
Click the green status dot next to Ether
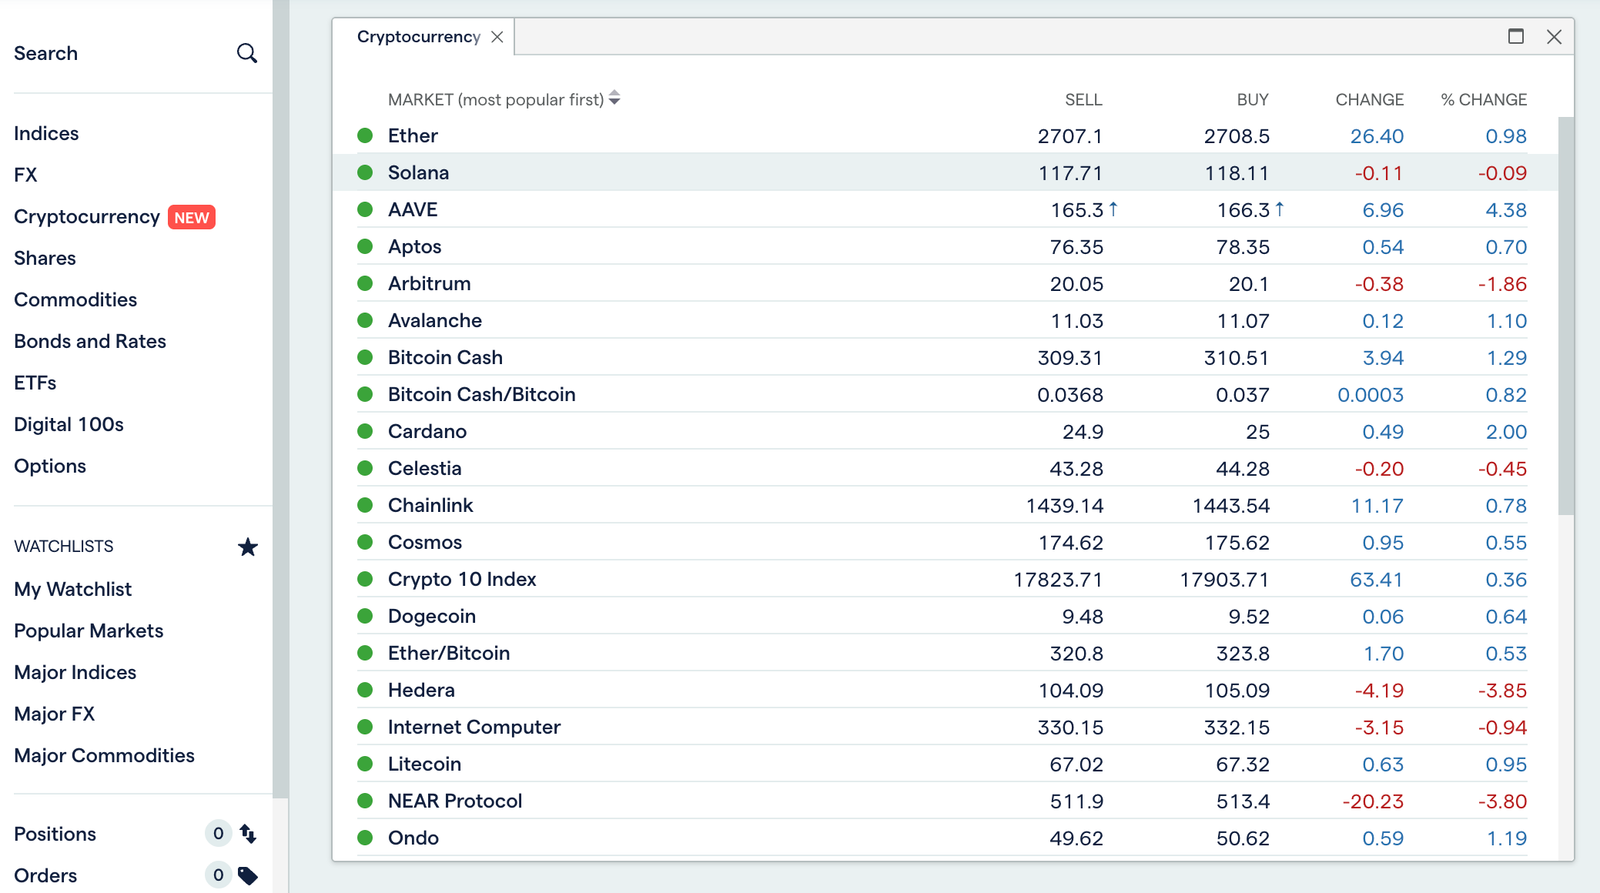tap(365, 135)
